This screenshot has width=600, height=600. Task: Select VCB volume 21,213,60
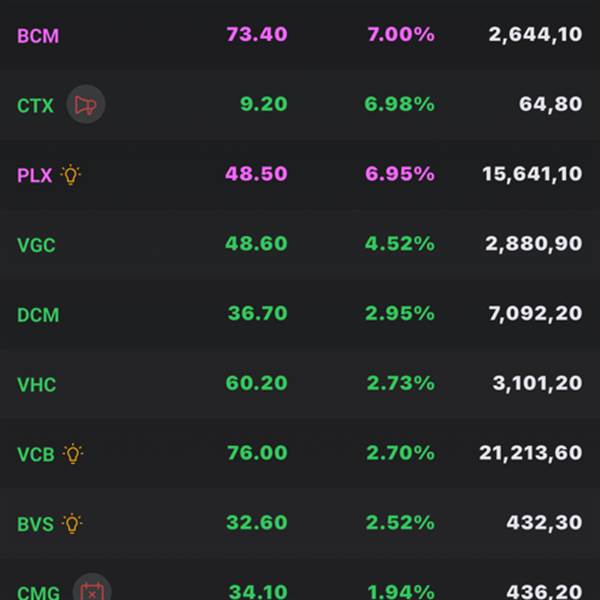tap(530, 454)
